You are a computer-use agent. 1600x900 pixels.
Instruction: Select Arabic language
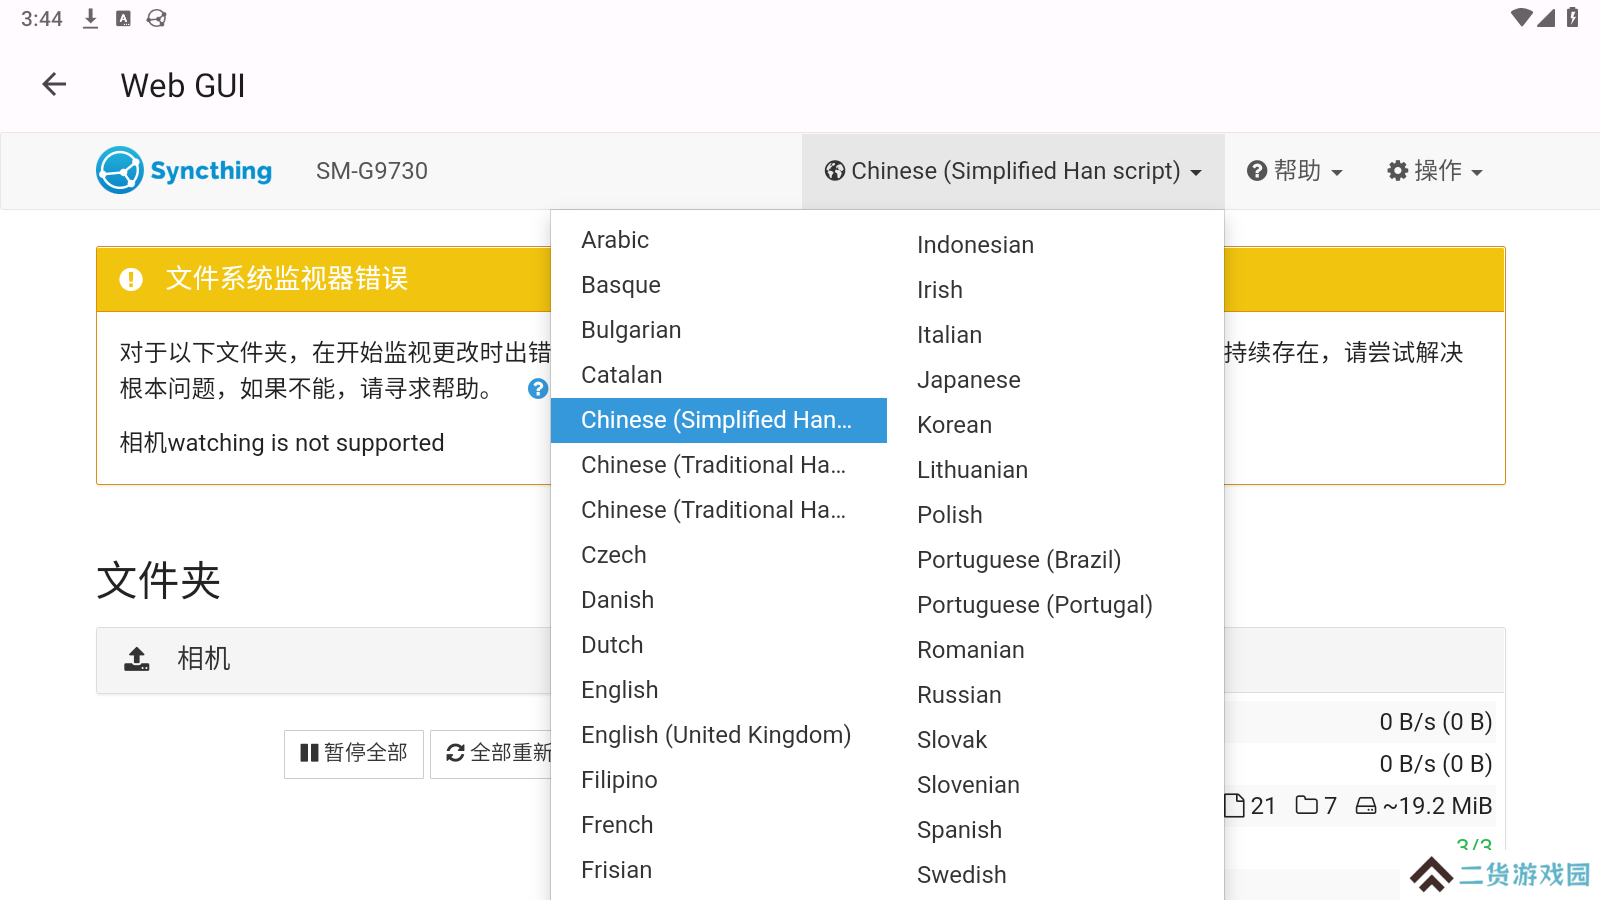718,240
